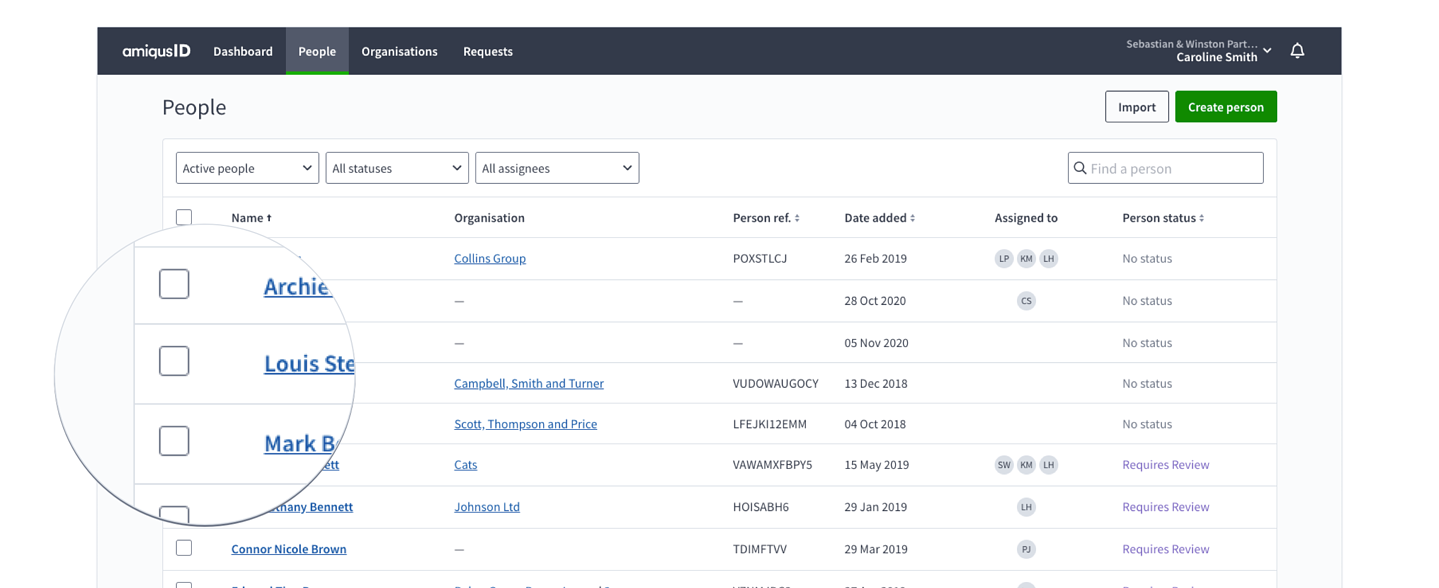Click the LP assignee avatar badge
The width and height of the screenshot is (1439, 588).
[x=1004, y=258]
